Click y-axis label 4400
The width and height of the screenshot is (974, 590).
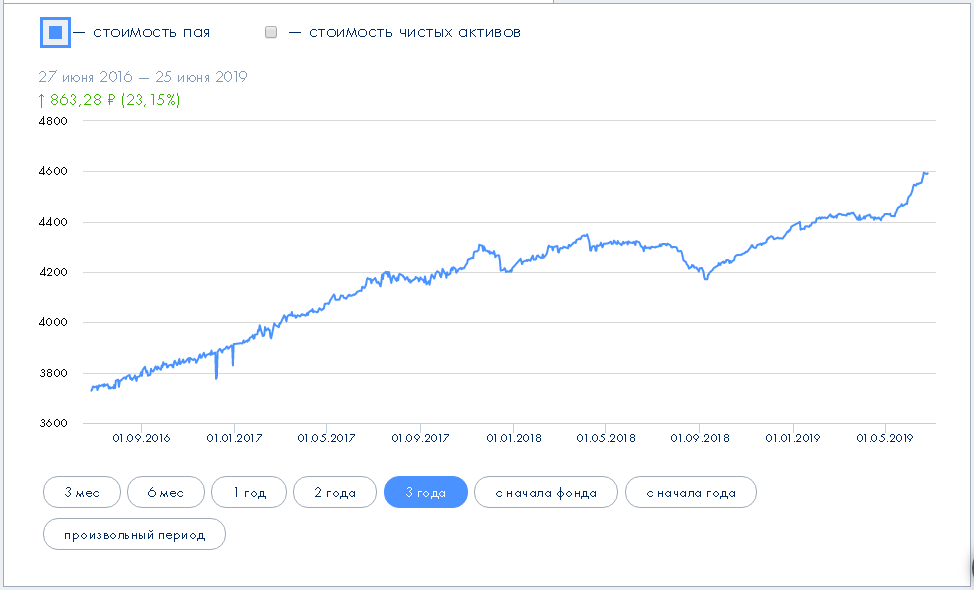(53, 222)
